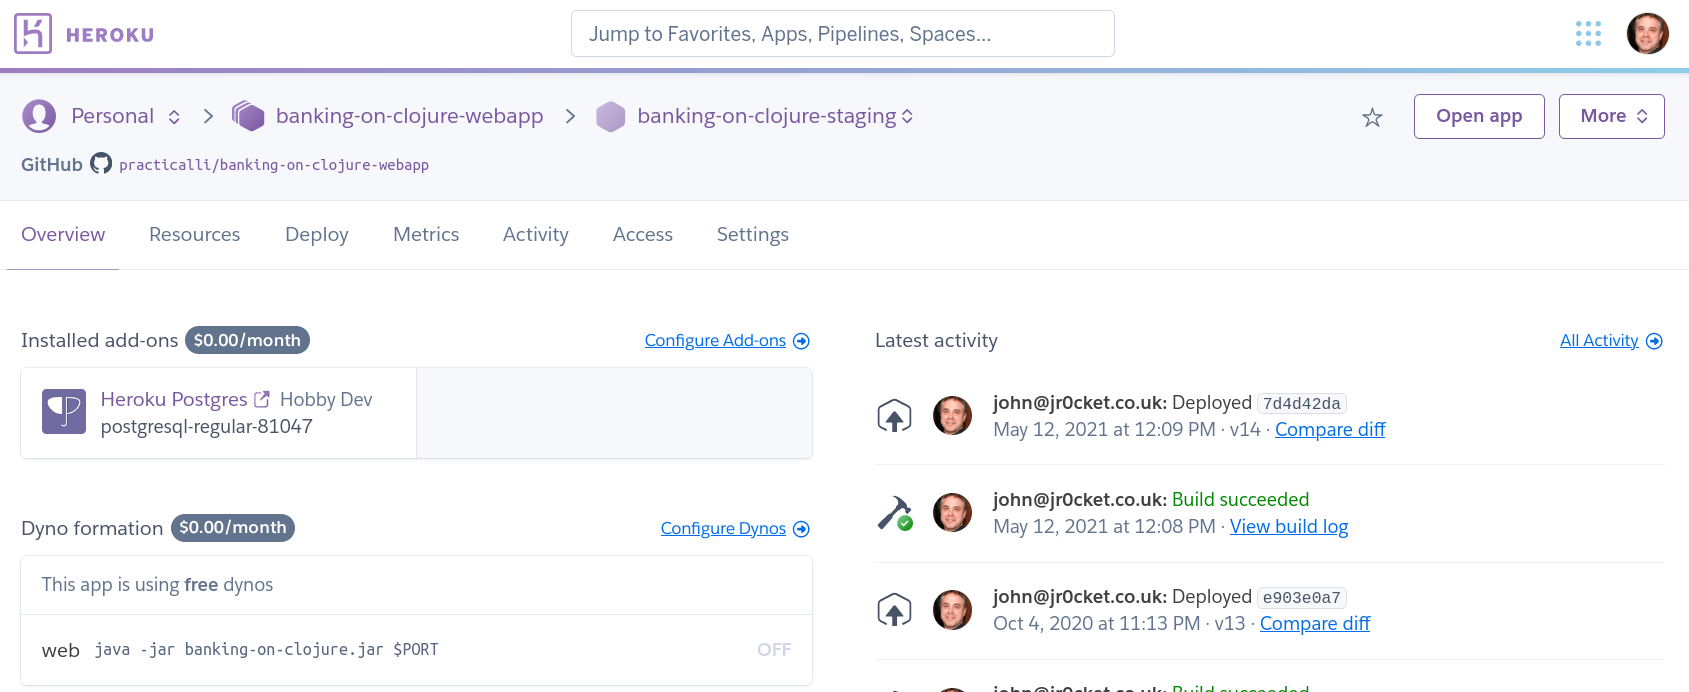
Task: Click the GitHub octocat icon
Action: pos(101,163)
